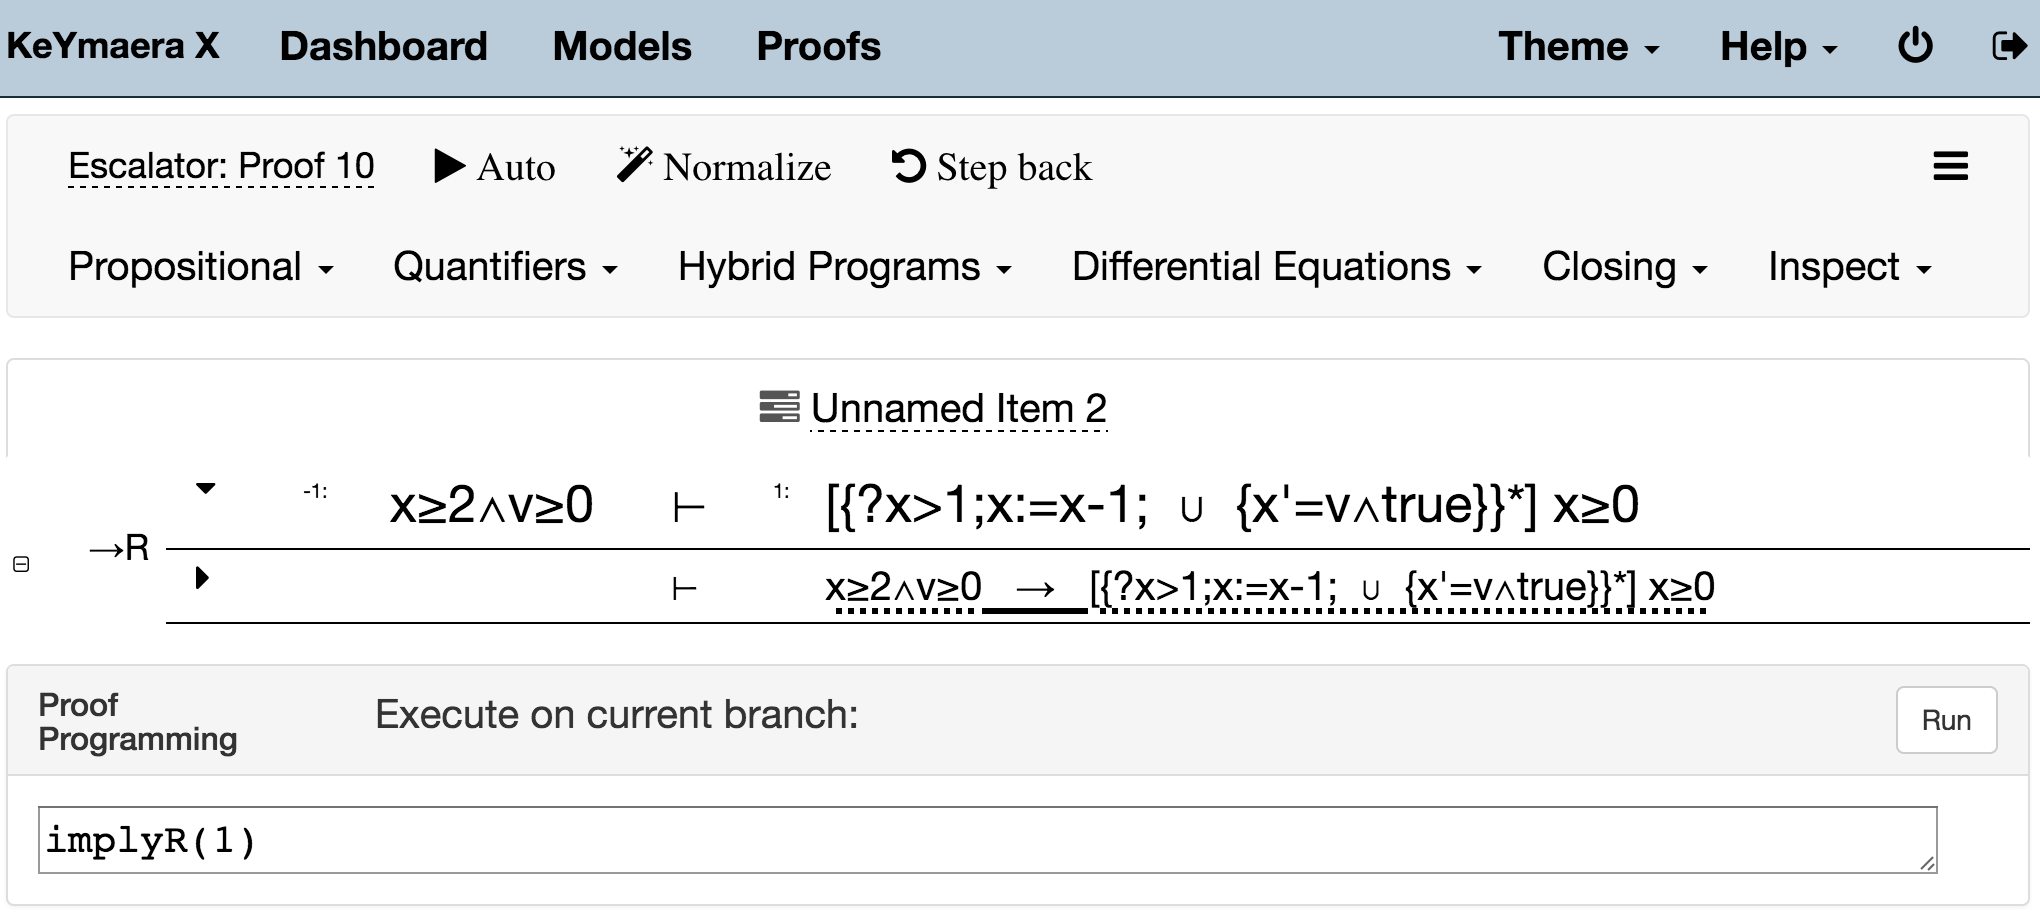Open the Hybrid Programs dropdown

click(x=844, y=267)
